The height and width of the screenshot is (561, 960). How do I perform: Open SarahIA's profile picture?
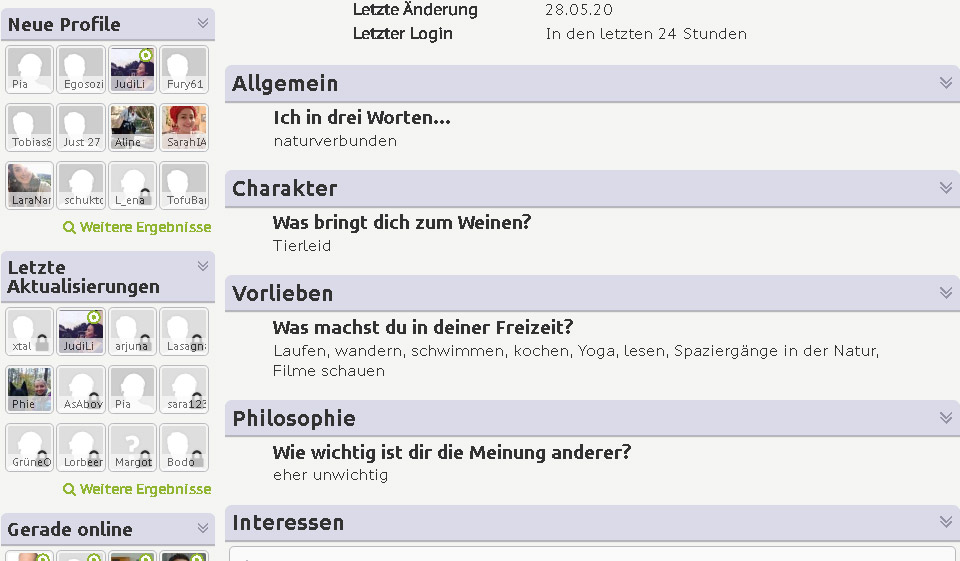tap(184, 127)
